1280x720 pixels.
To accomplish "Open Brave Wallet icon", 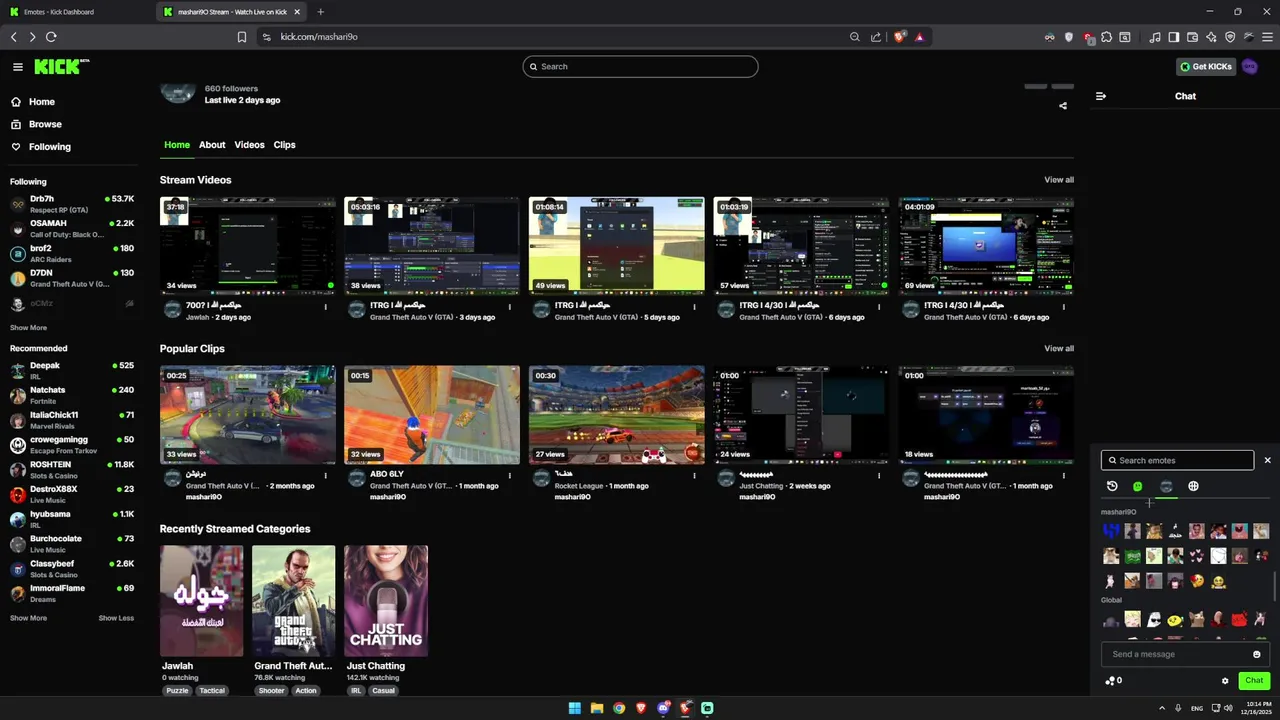I will (x=1192, y=37).
